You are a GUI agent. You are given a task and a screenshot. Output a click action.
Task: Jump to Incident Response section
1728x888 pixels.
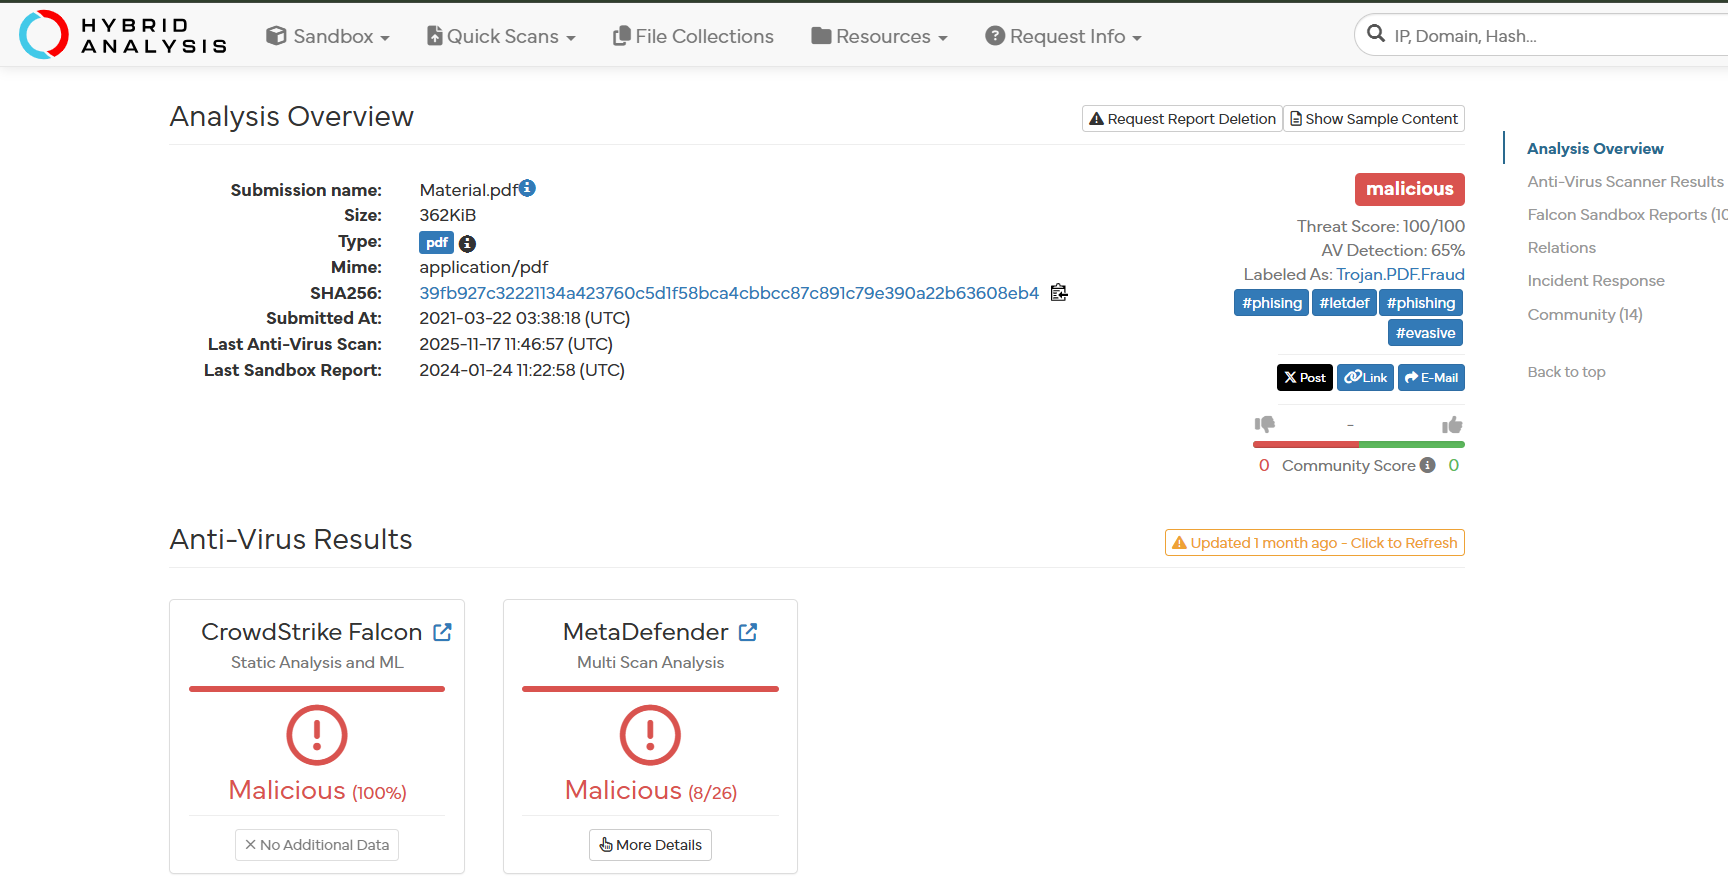(1595, 281)
